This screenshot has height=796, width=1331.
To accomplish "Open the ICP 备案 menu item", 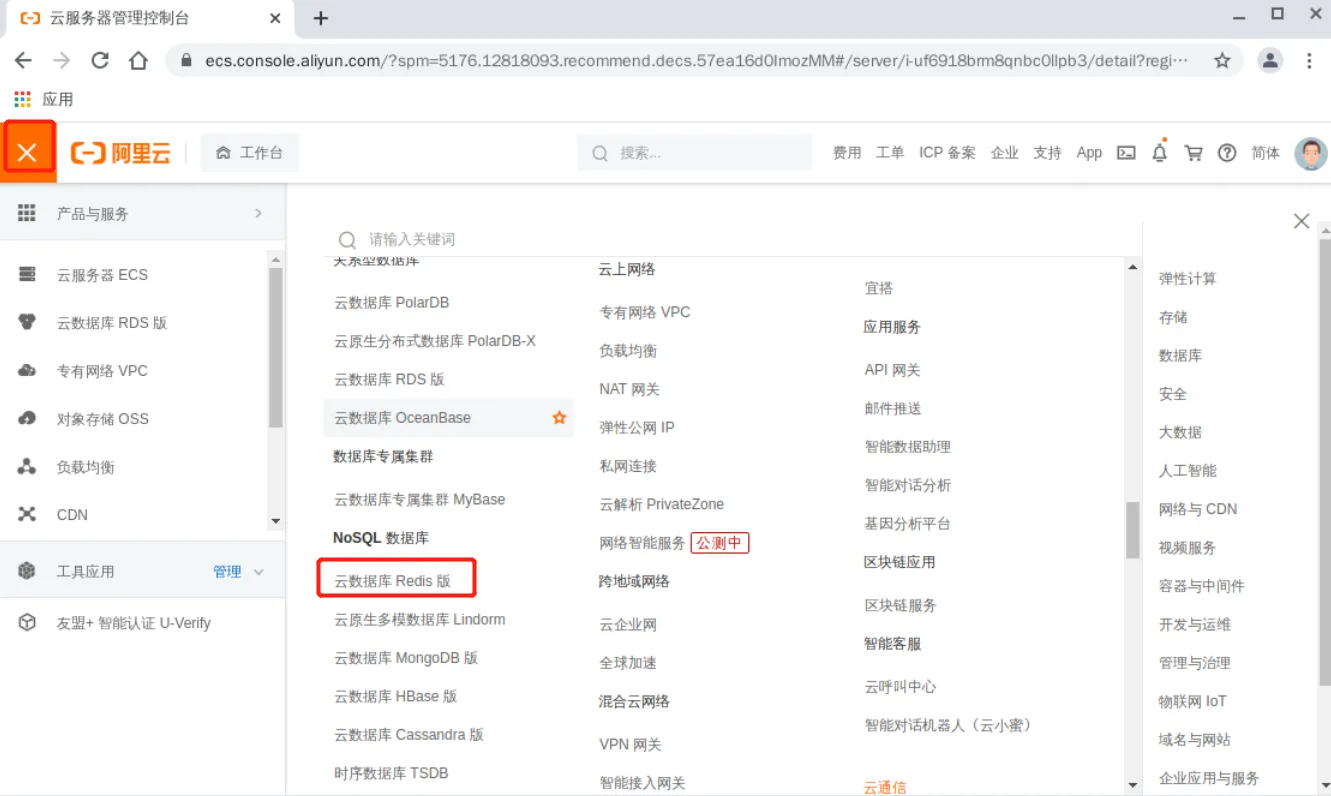I will 948,153.
